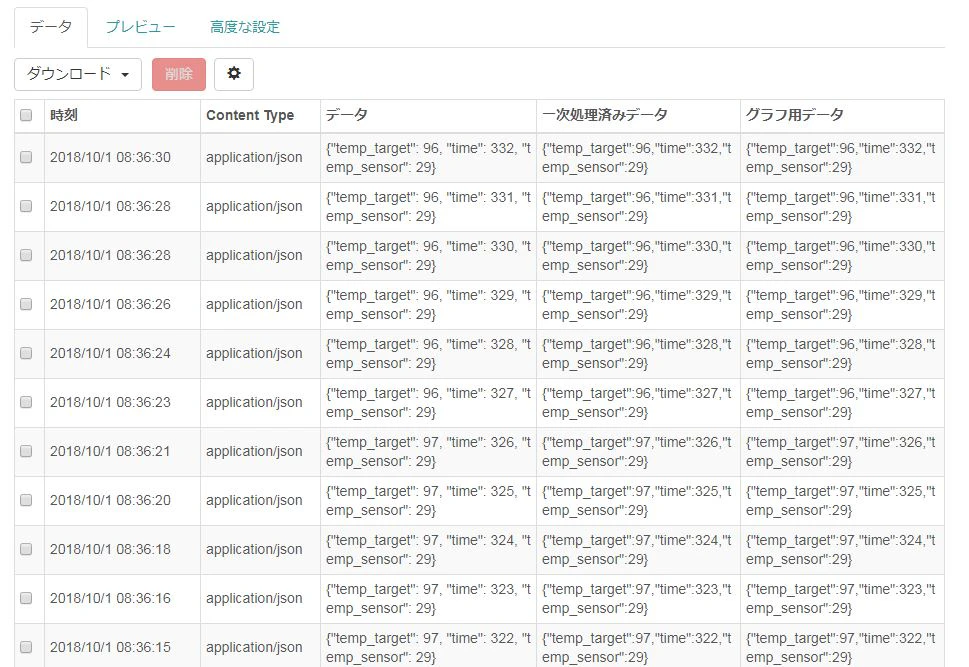Tick the checkbox for the 08:36:30 row
This screenshot has height=667, width=969.
pos(26,157)
